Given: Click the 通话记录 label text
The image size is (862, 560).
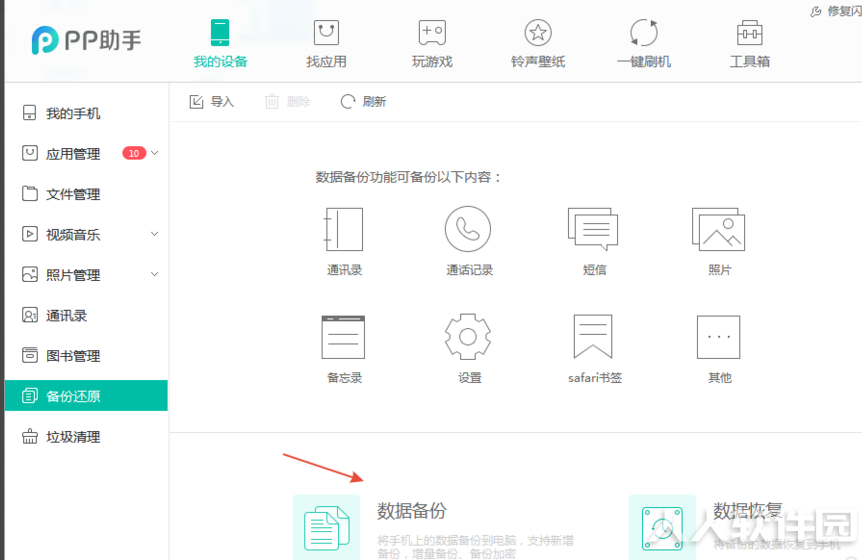Looking at the screenshot, I should [469, 270].
